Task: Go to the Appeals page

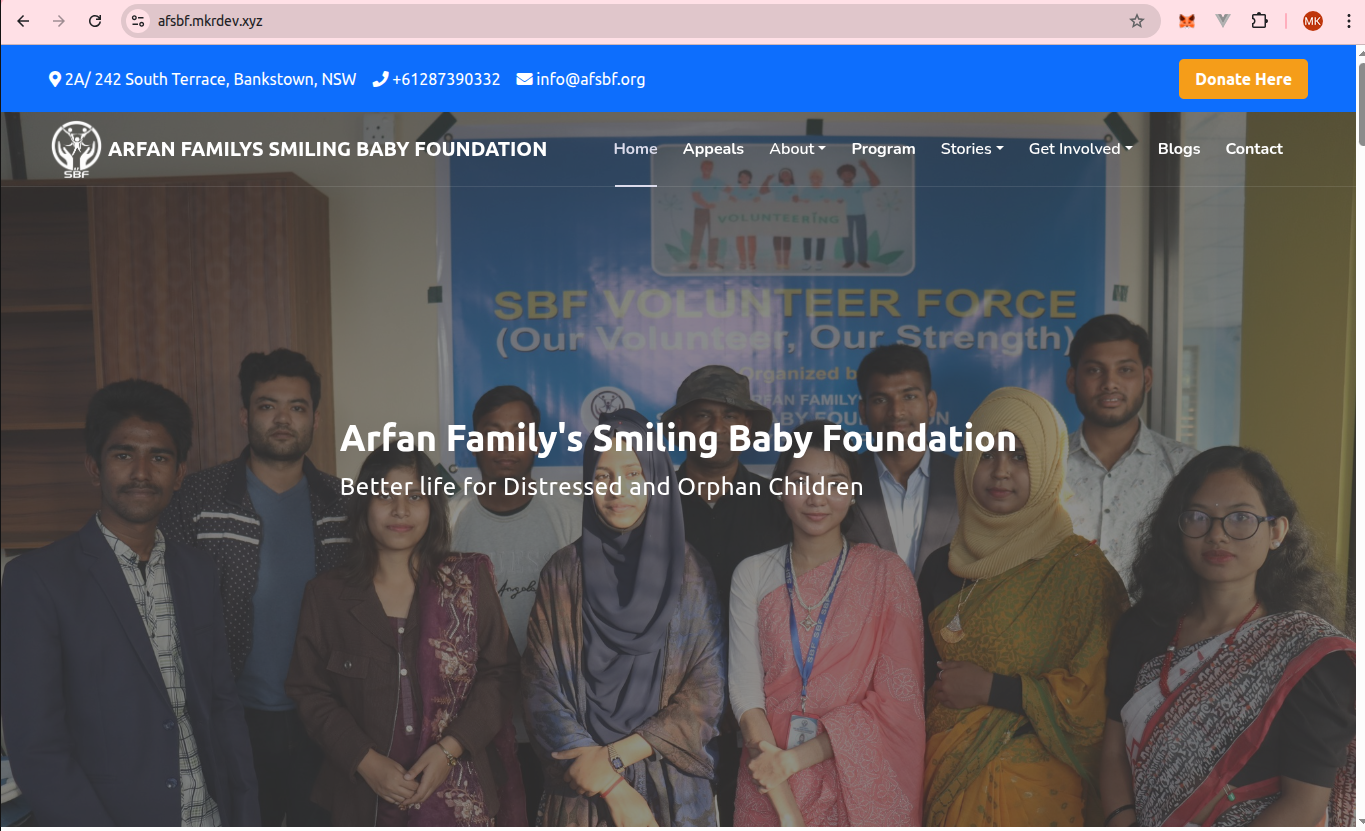Action: coord(713,149)
